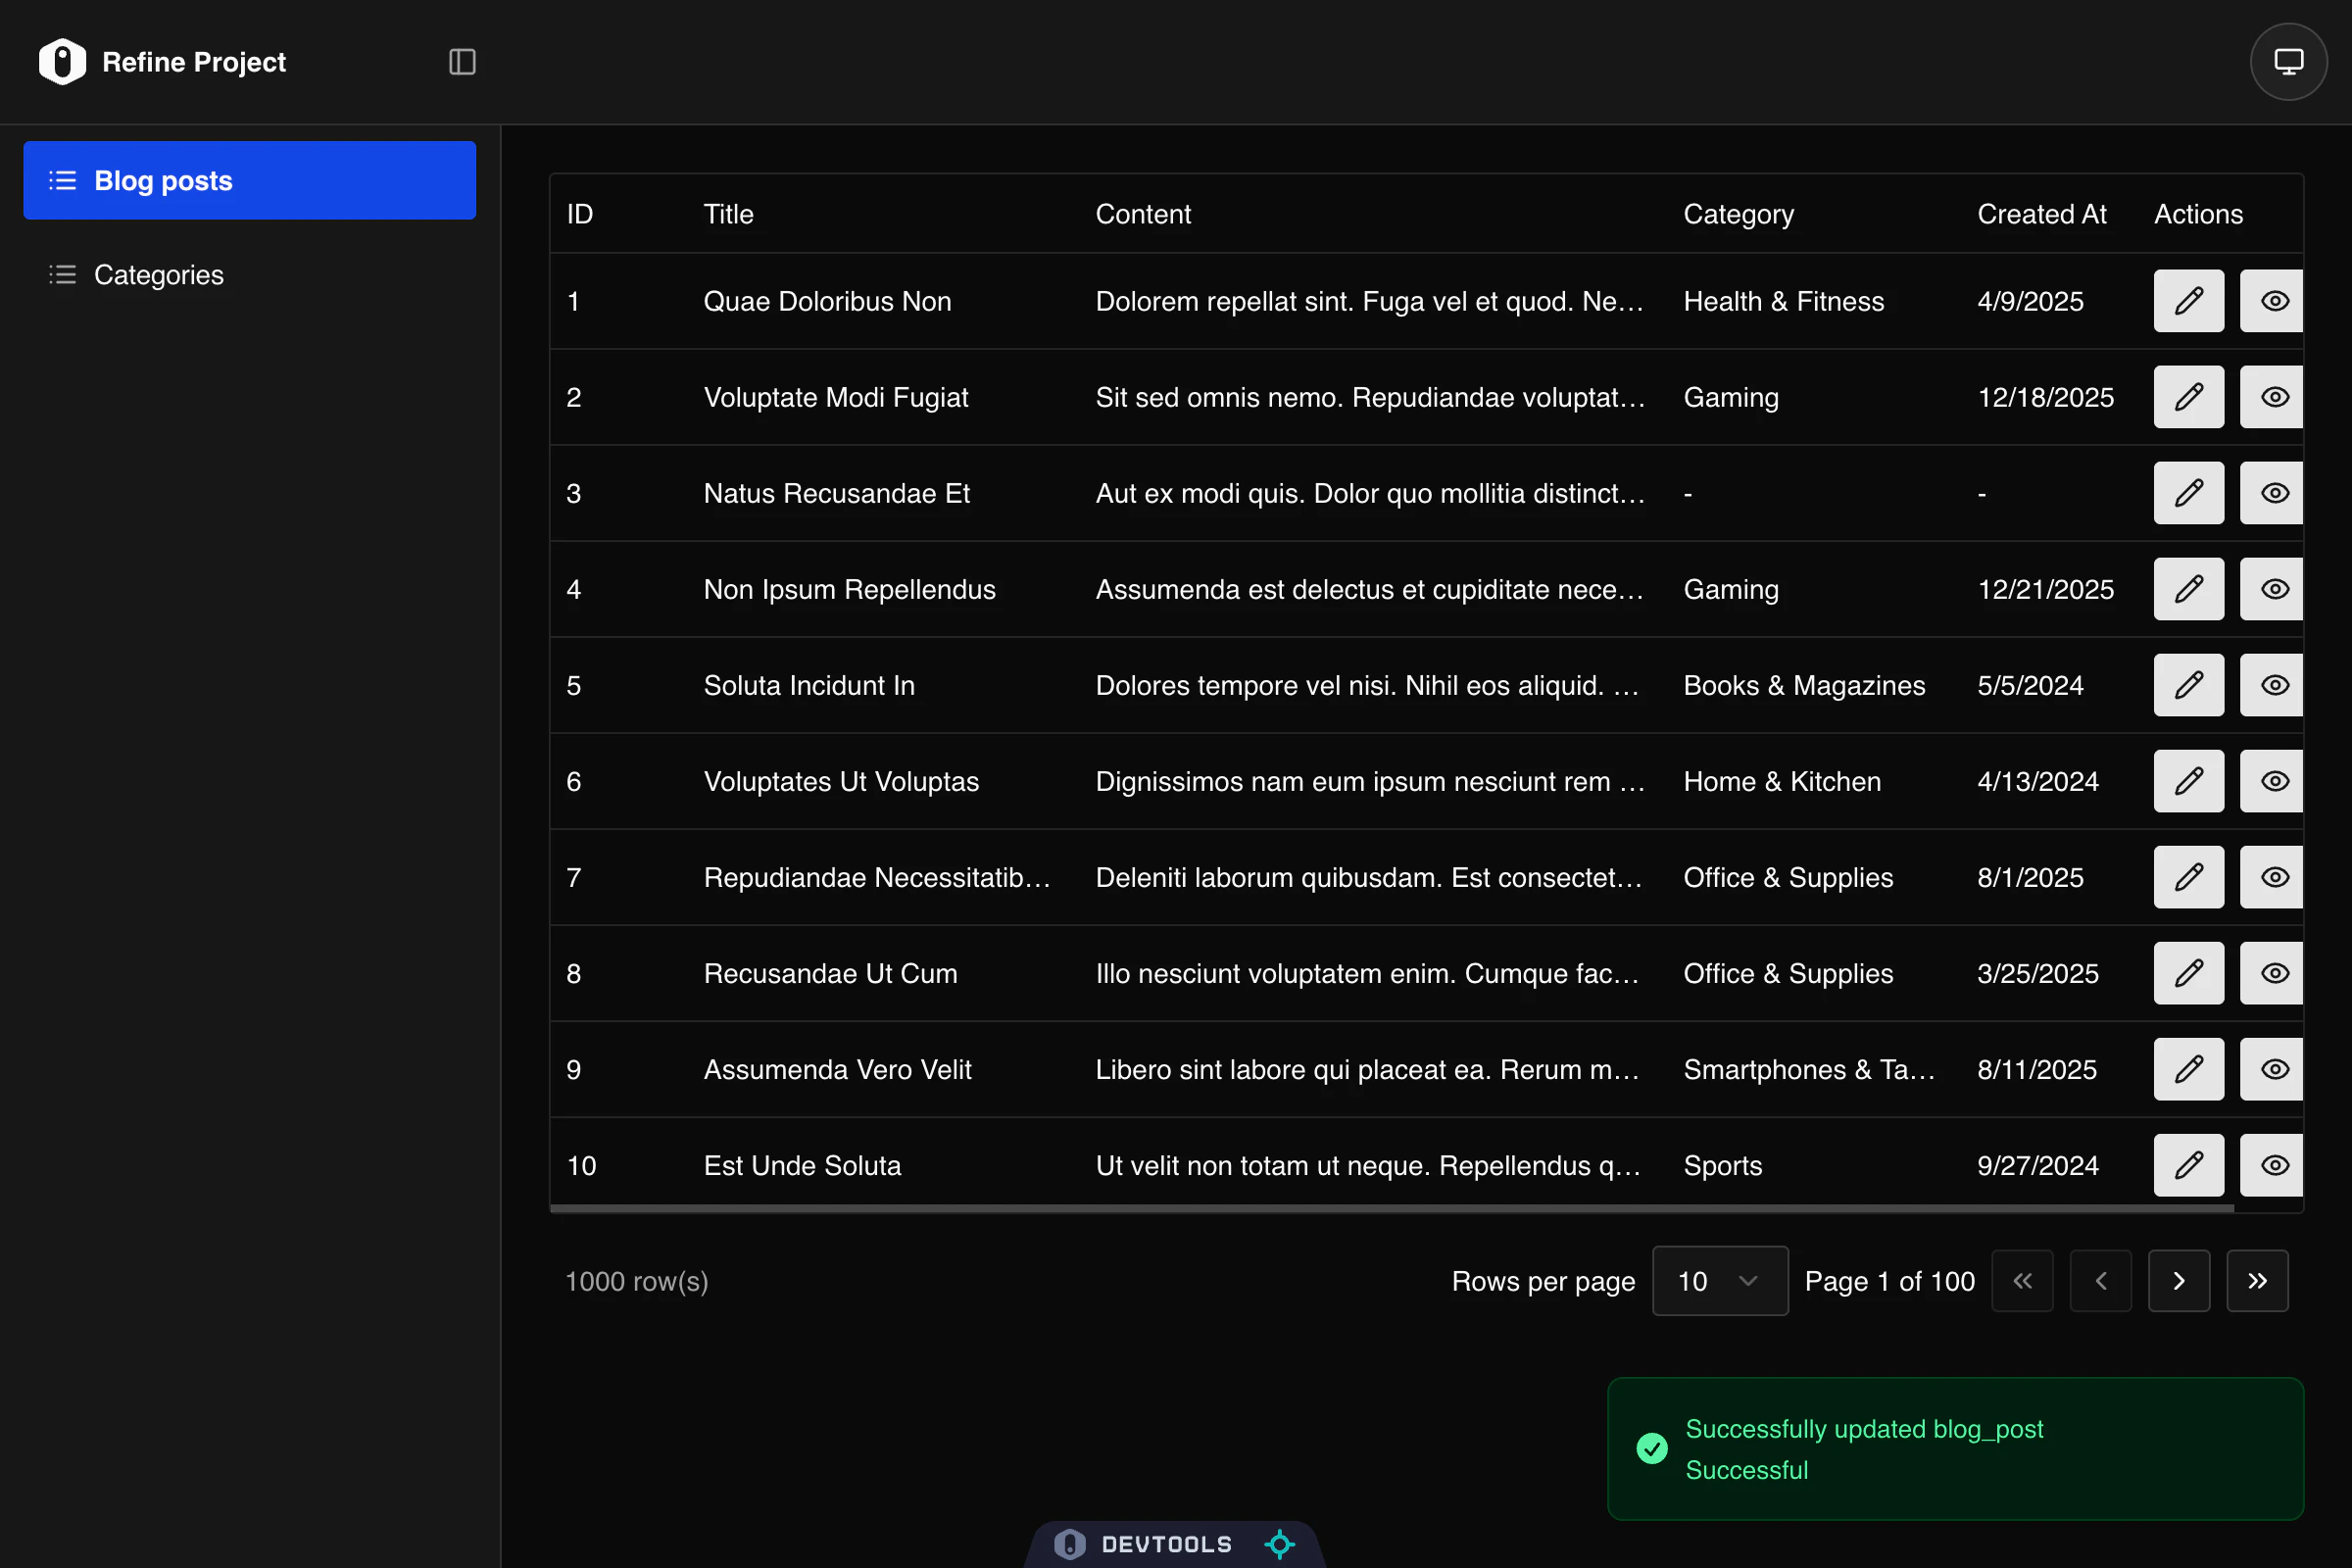This screenshot has width=2352, height=1568.
Task: Click the Refine Project logo icon
Action: (62, 62)
